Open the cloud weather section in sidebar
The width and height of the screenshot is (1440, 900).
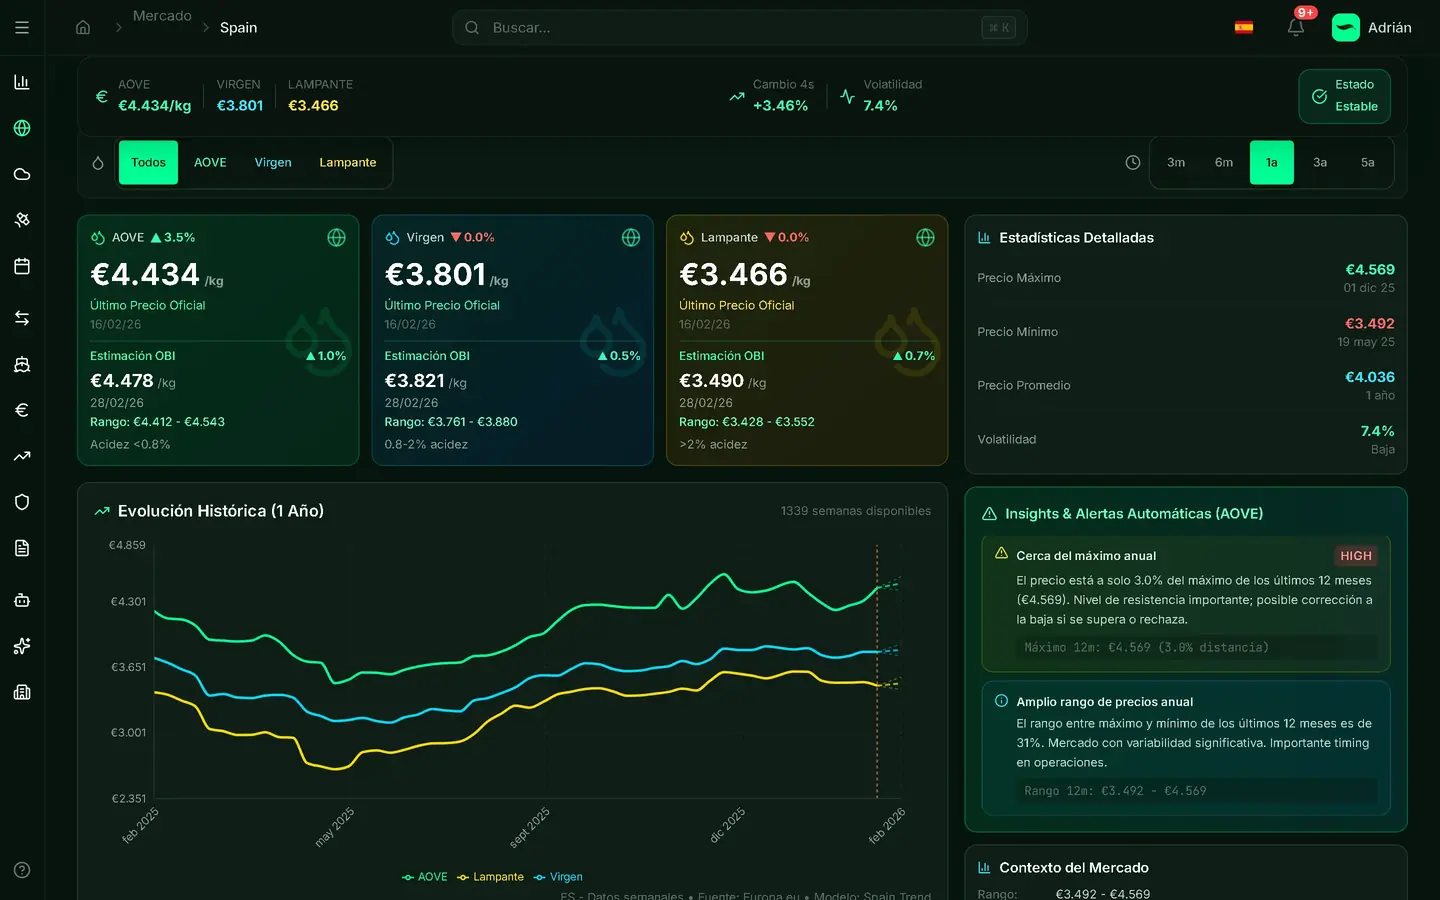coord(22,173)
